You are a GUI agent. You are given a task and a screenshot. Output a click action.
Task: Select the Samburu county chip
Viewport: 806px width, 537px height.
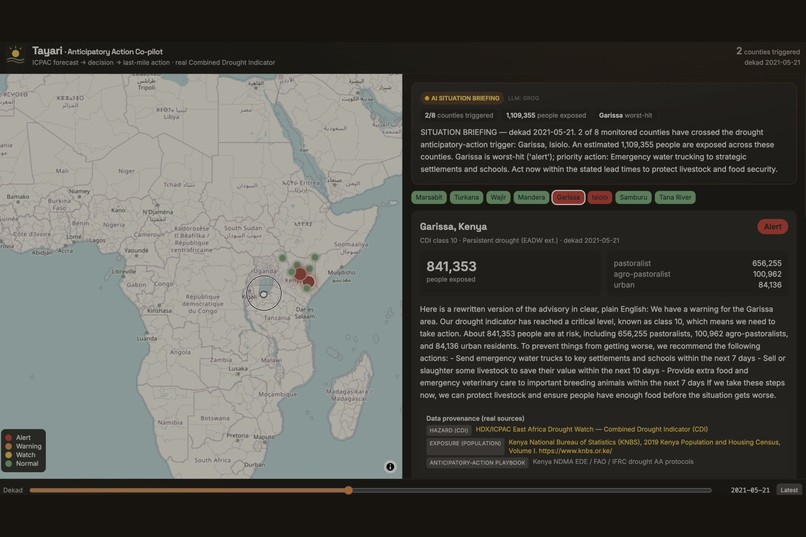pyautogui.click(x=633, y=197)
